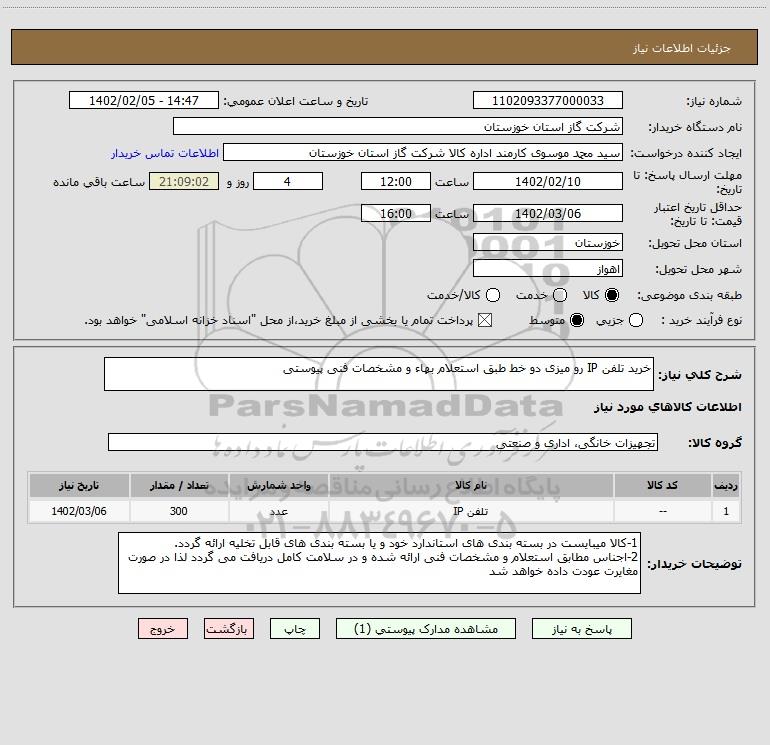
Task: Click the general description field خرید تلفن IP
Action: (x=379, y=374)
